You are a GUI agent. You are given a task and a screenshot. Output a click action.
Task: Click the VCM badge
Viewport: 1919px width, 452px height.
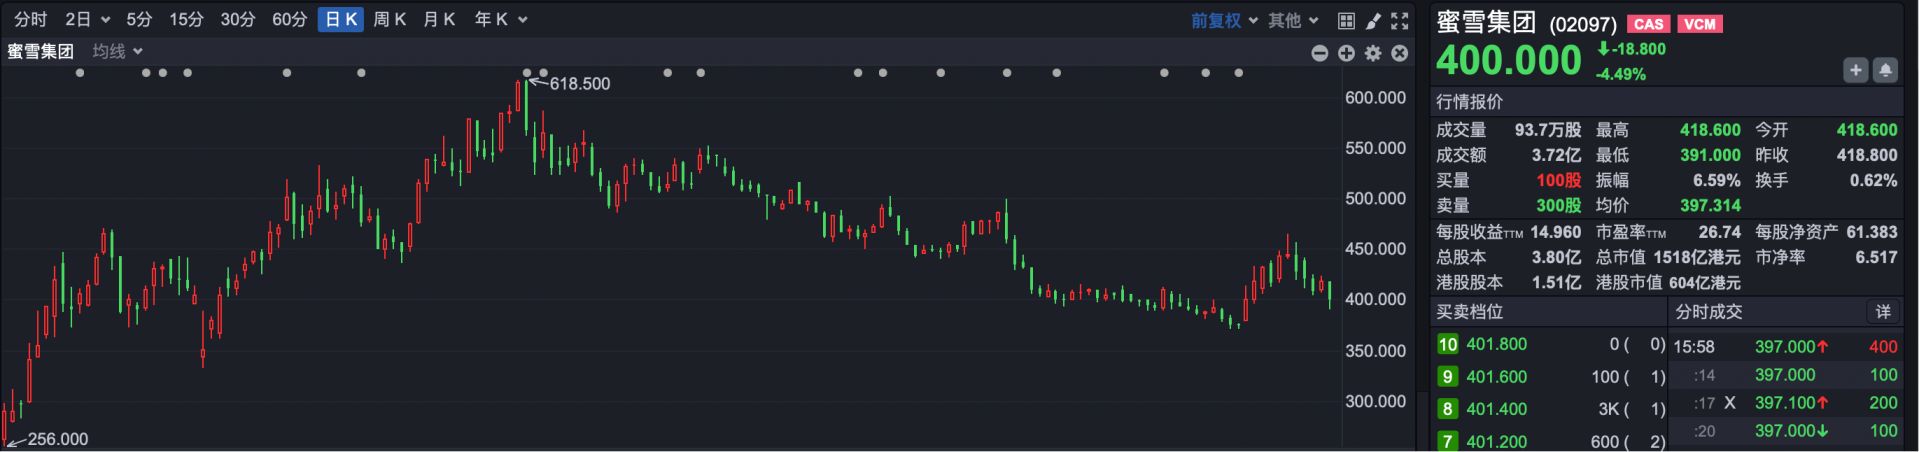[1699, 24]
